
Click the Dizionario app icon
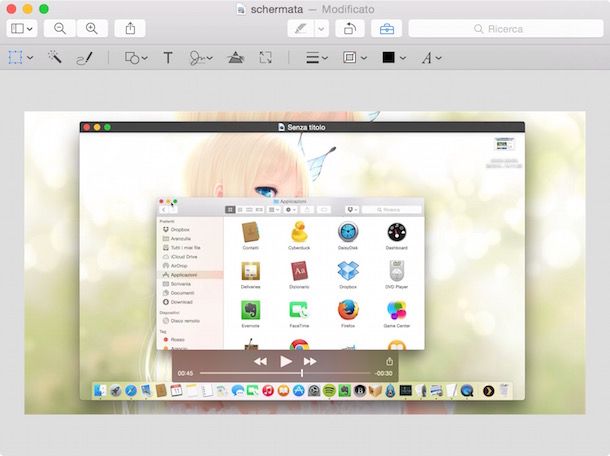pos(299,271)
